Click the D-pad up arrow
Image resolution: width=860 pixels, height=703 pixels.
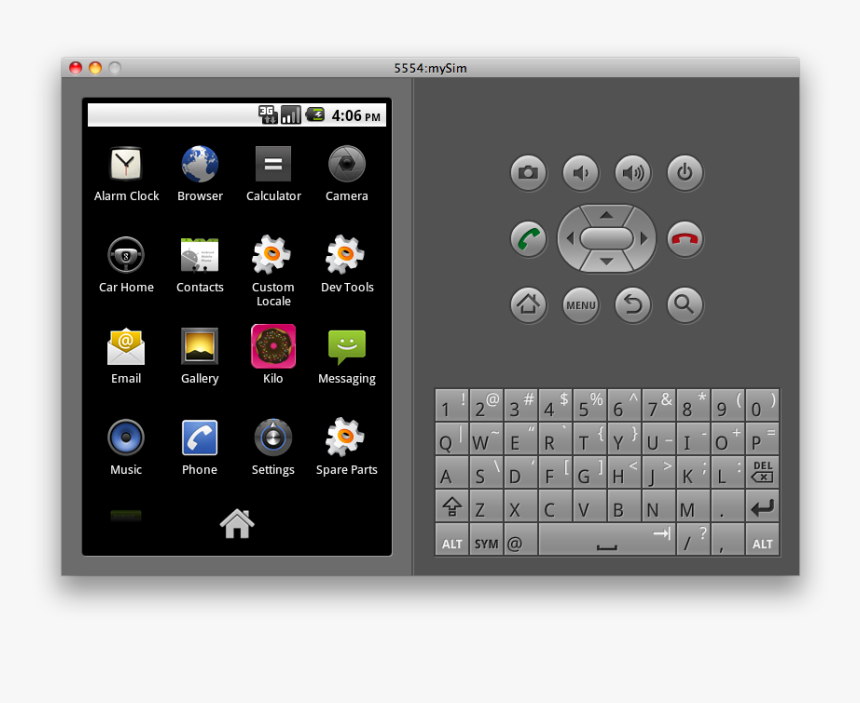[606, 215]
